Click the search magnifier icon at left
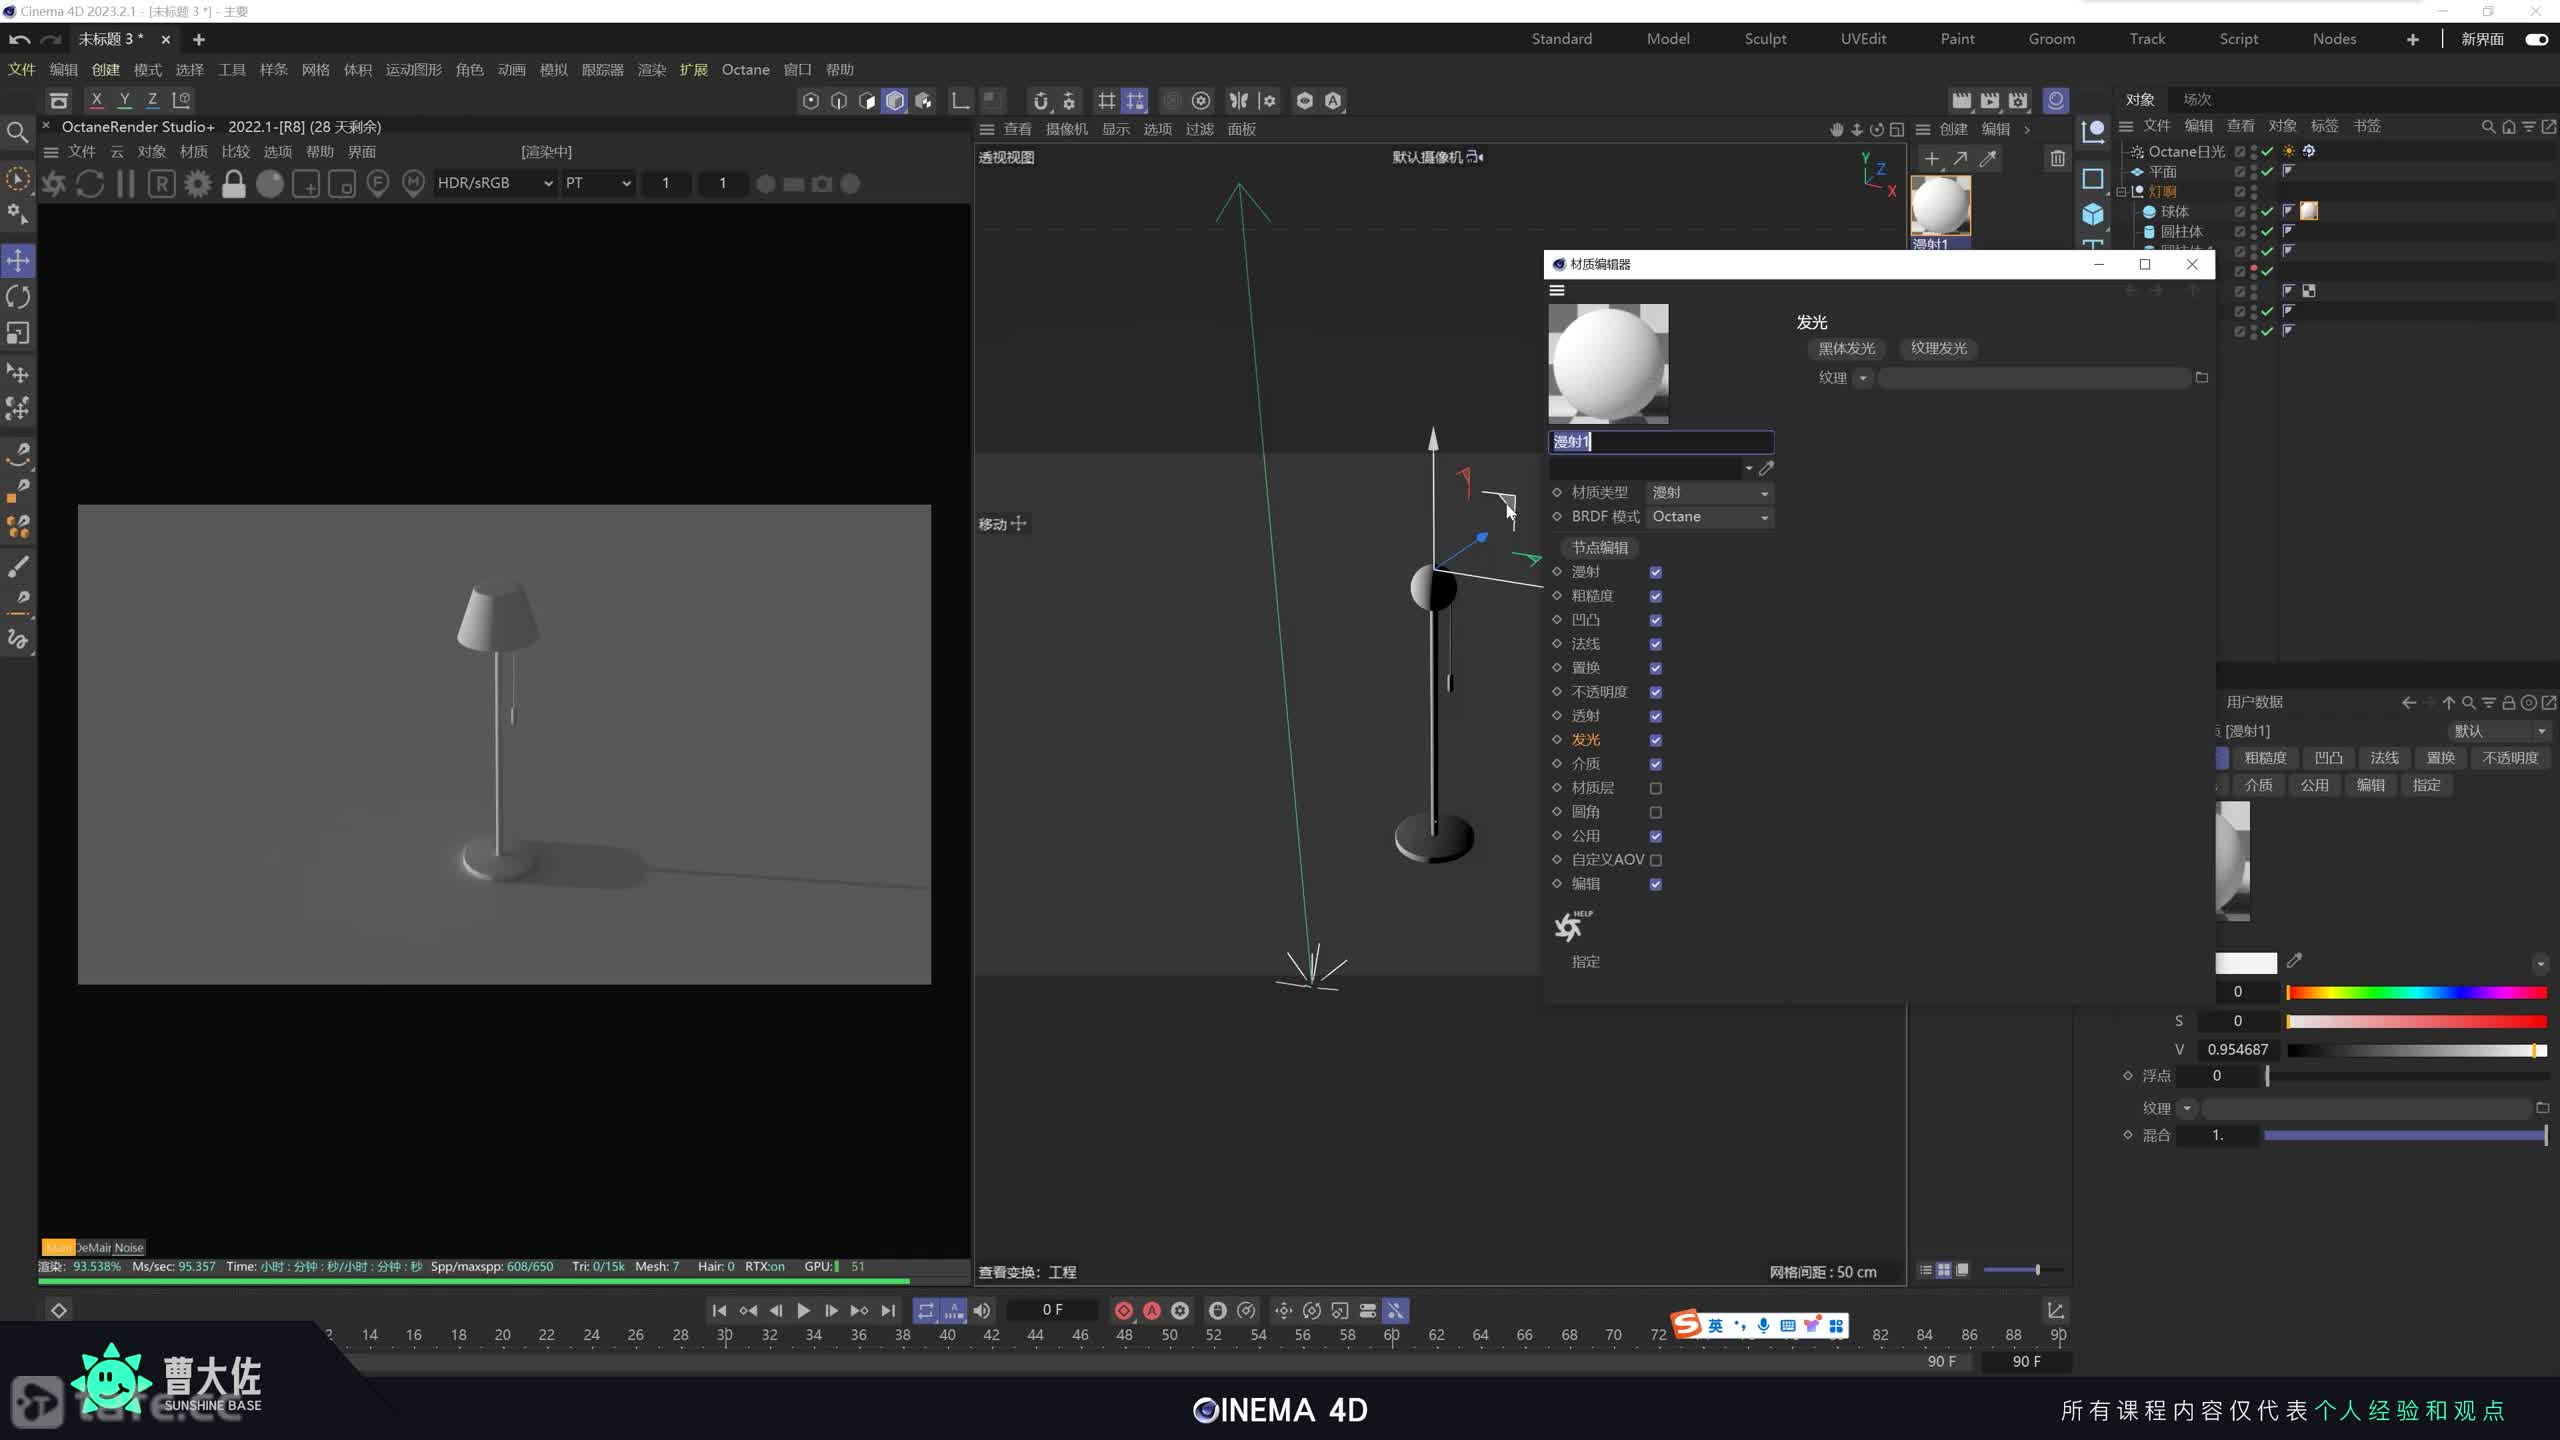This screenshot has width=2560, height=1440. click(x=17, y=131)
